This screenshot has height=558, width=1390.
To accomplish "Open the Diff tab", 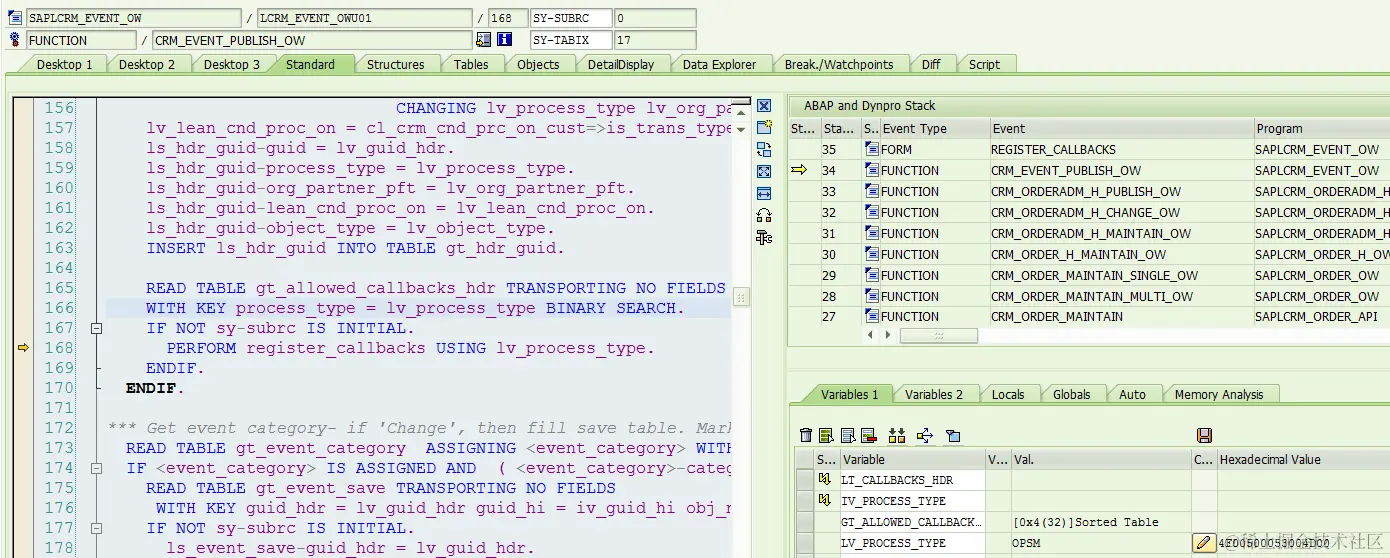I will click(x=931, y=64).
